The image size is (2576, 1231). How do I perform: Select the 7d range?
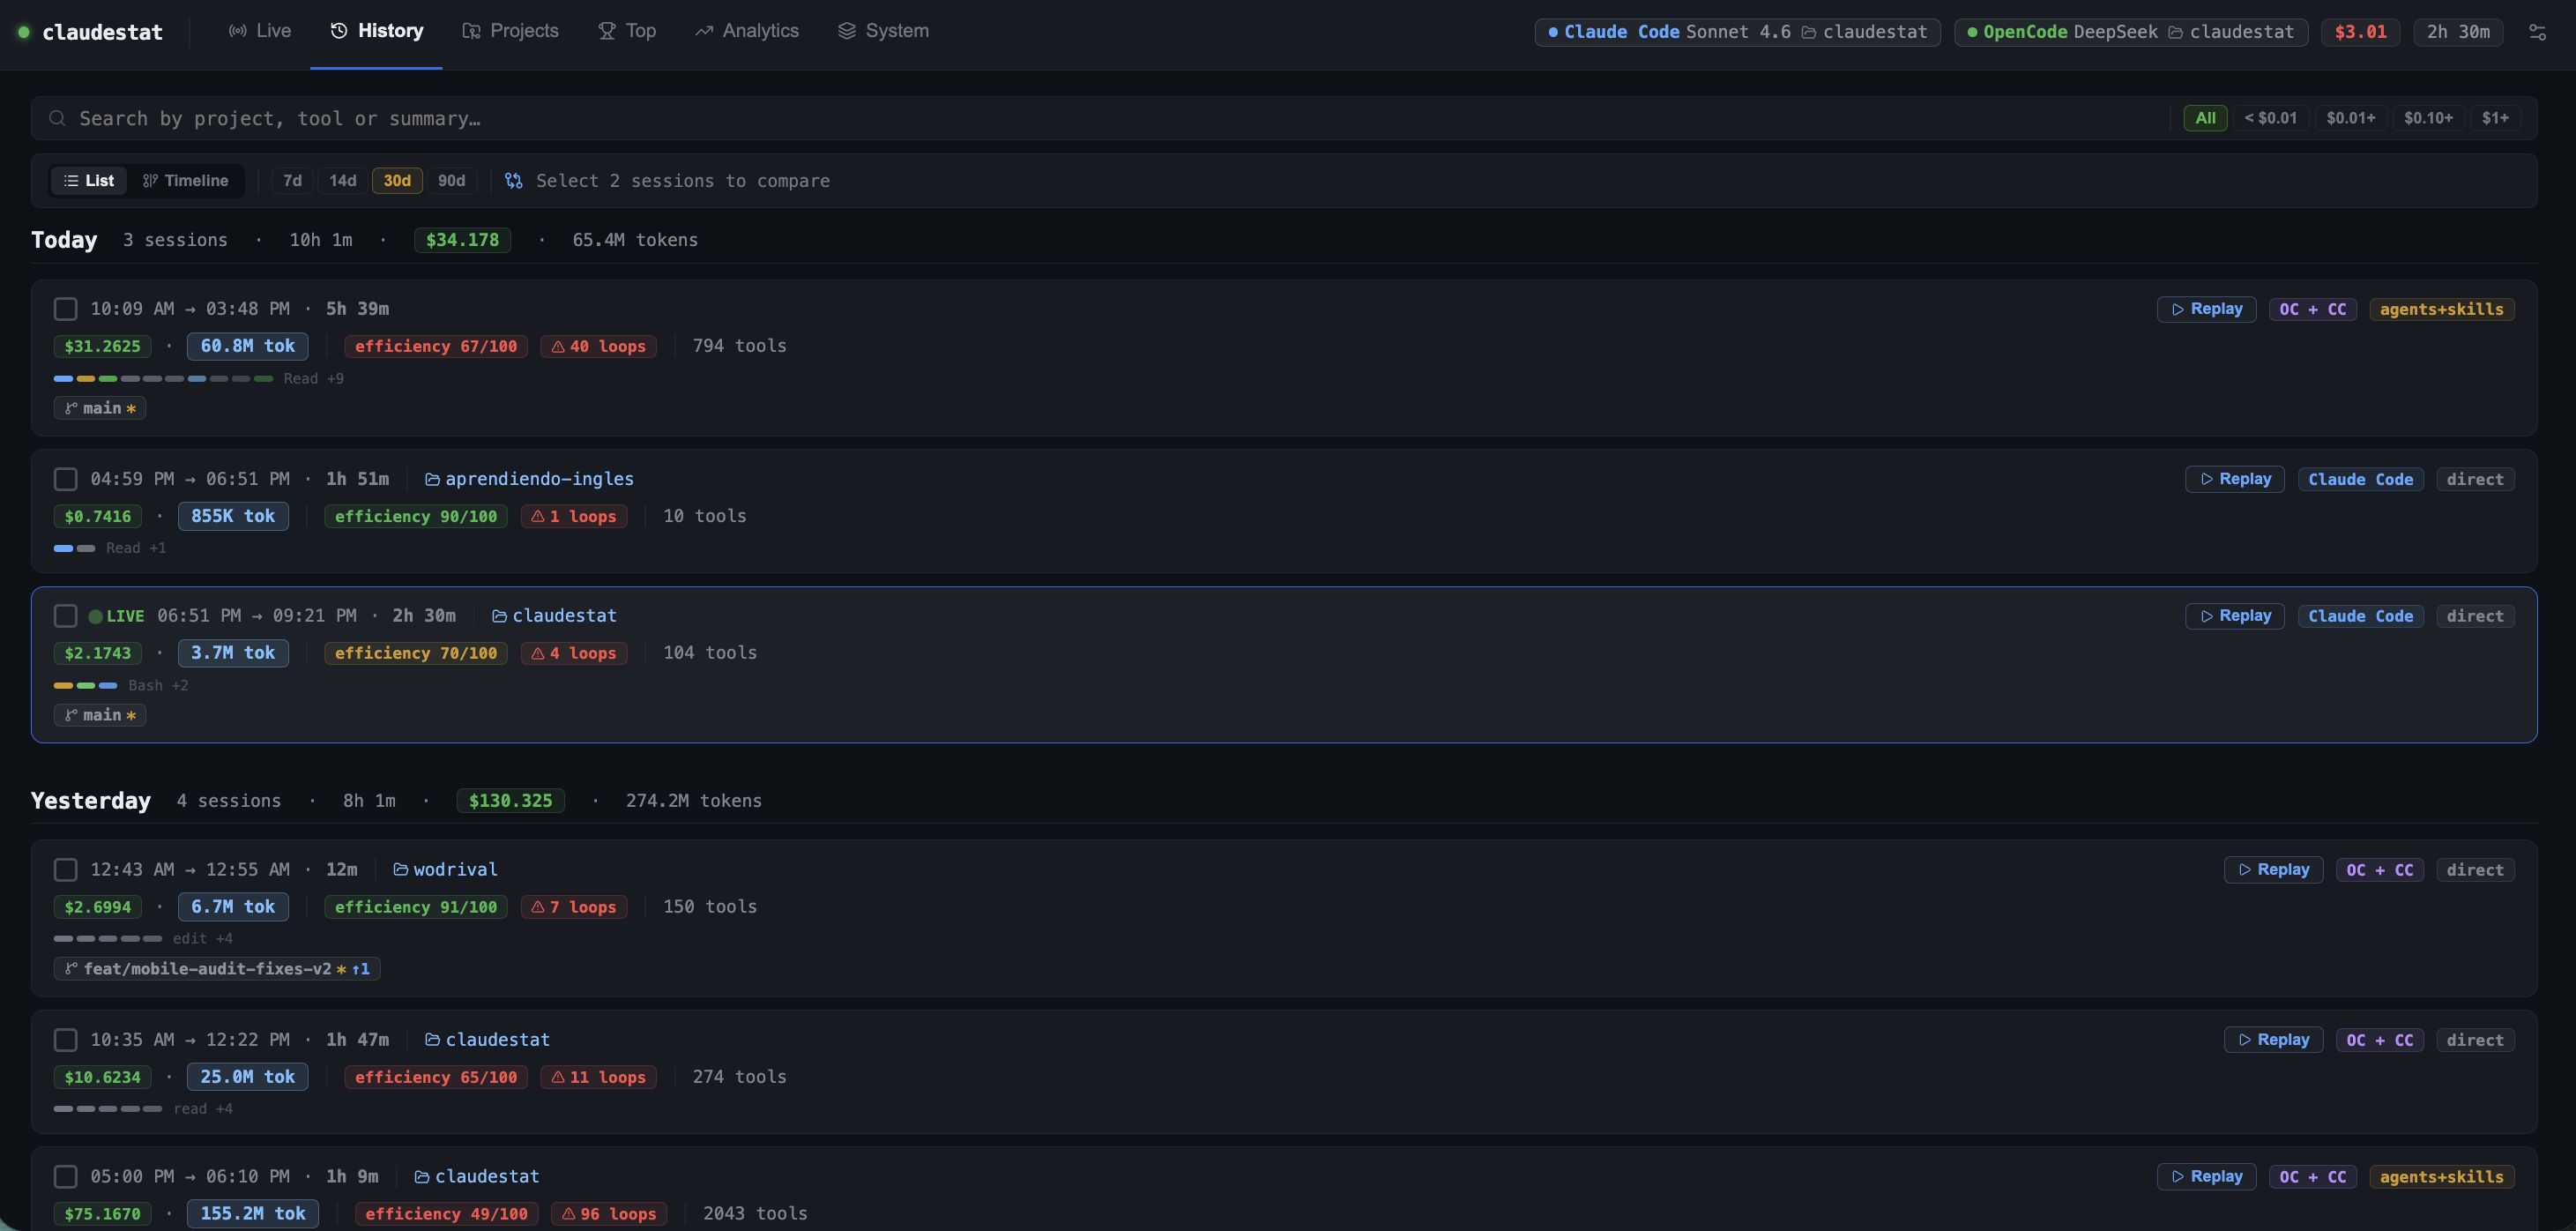point(292,181)
